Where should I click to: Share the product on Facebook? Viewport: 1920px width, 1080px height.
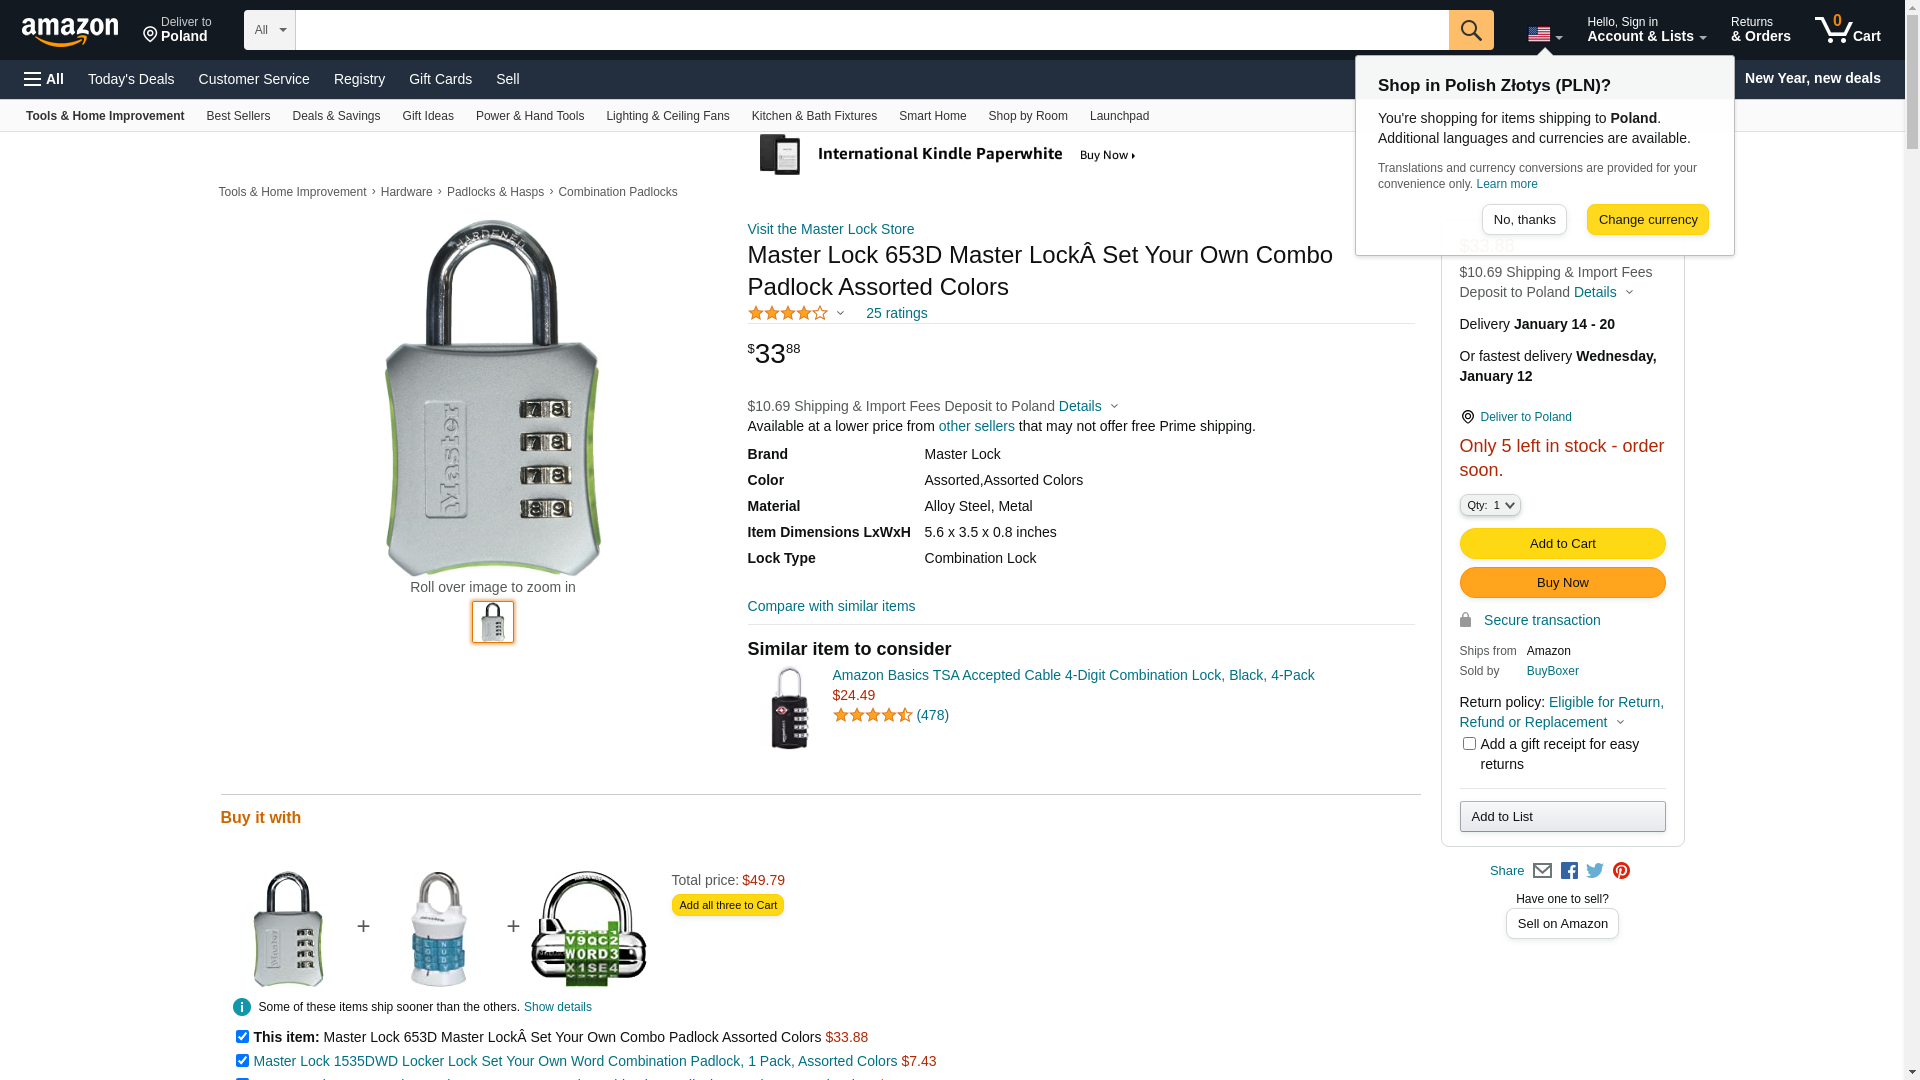point(1569,871)
